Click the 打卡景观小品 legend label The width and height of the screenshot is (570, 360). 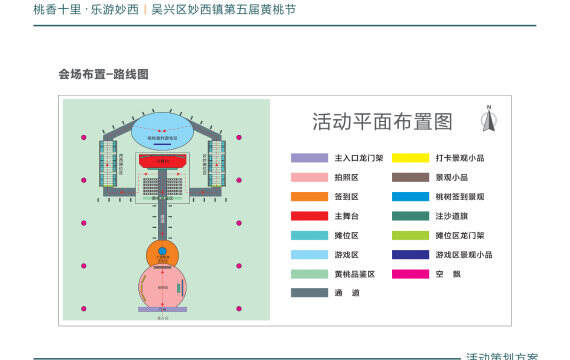tap(460, 158)
